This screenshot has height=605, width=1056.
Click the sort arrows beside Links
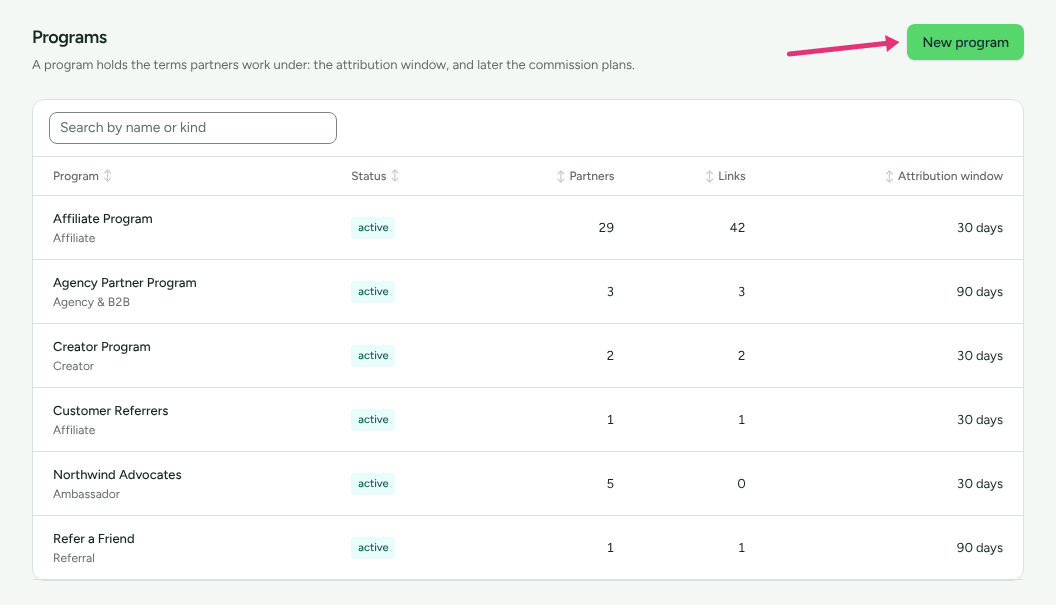click(709, 177)
